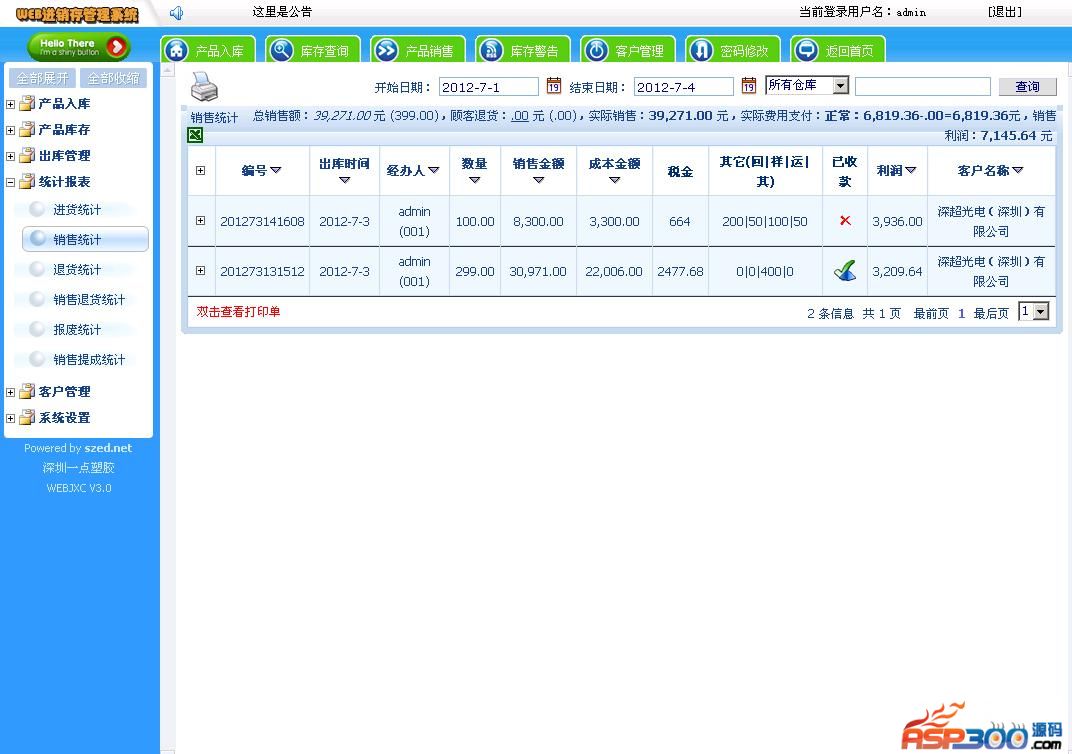Viewport: 1072px width, 754px height.
Task: Click the 结束日期 input field
Action: pos(683,86)
